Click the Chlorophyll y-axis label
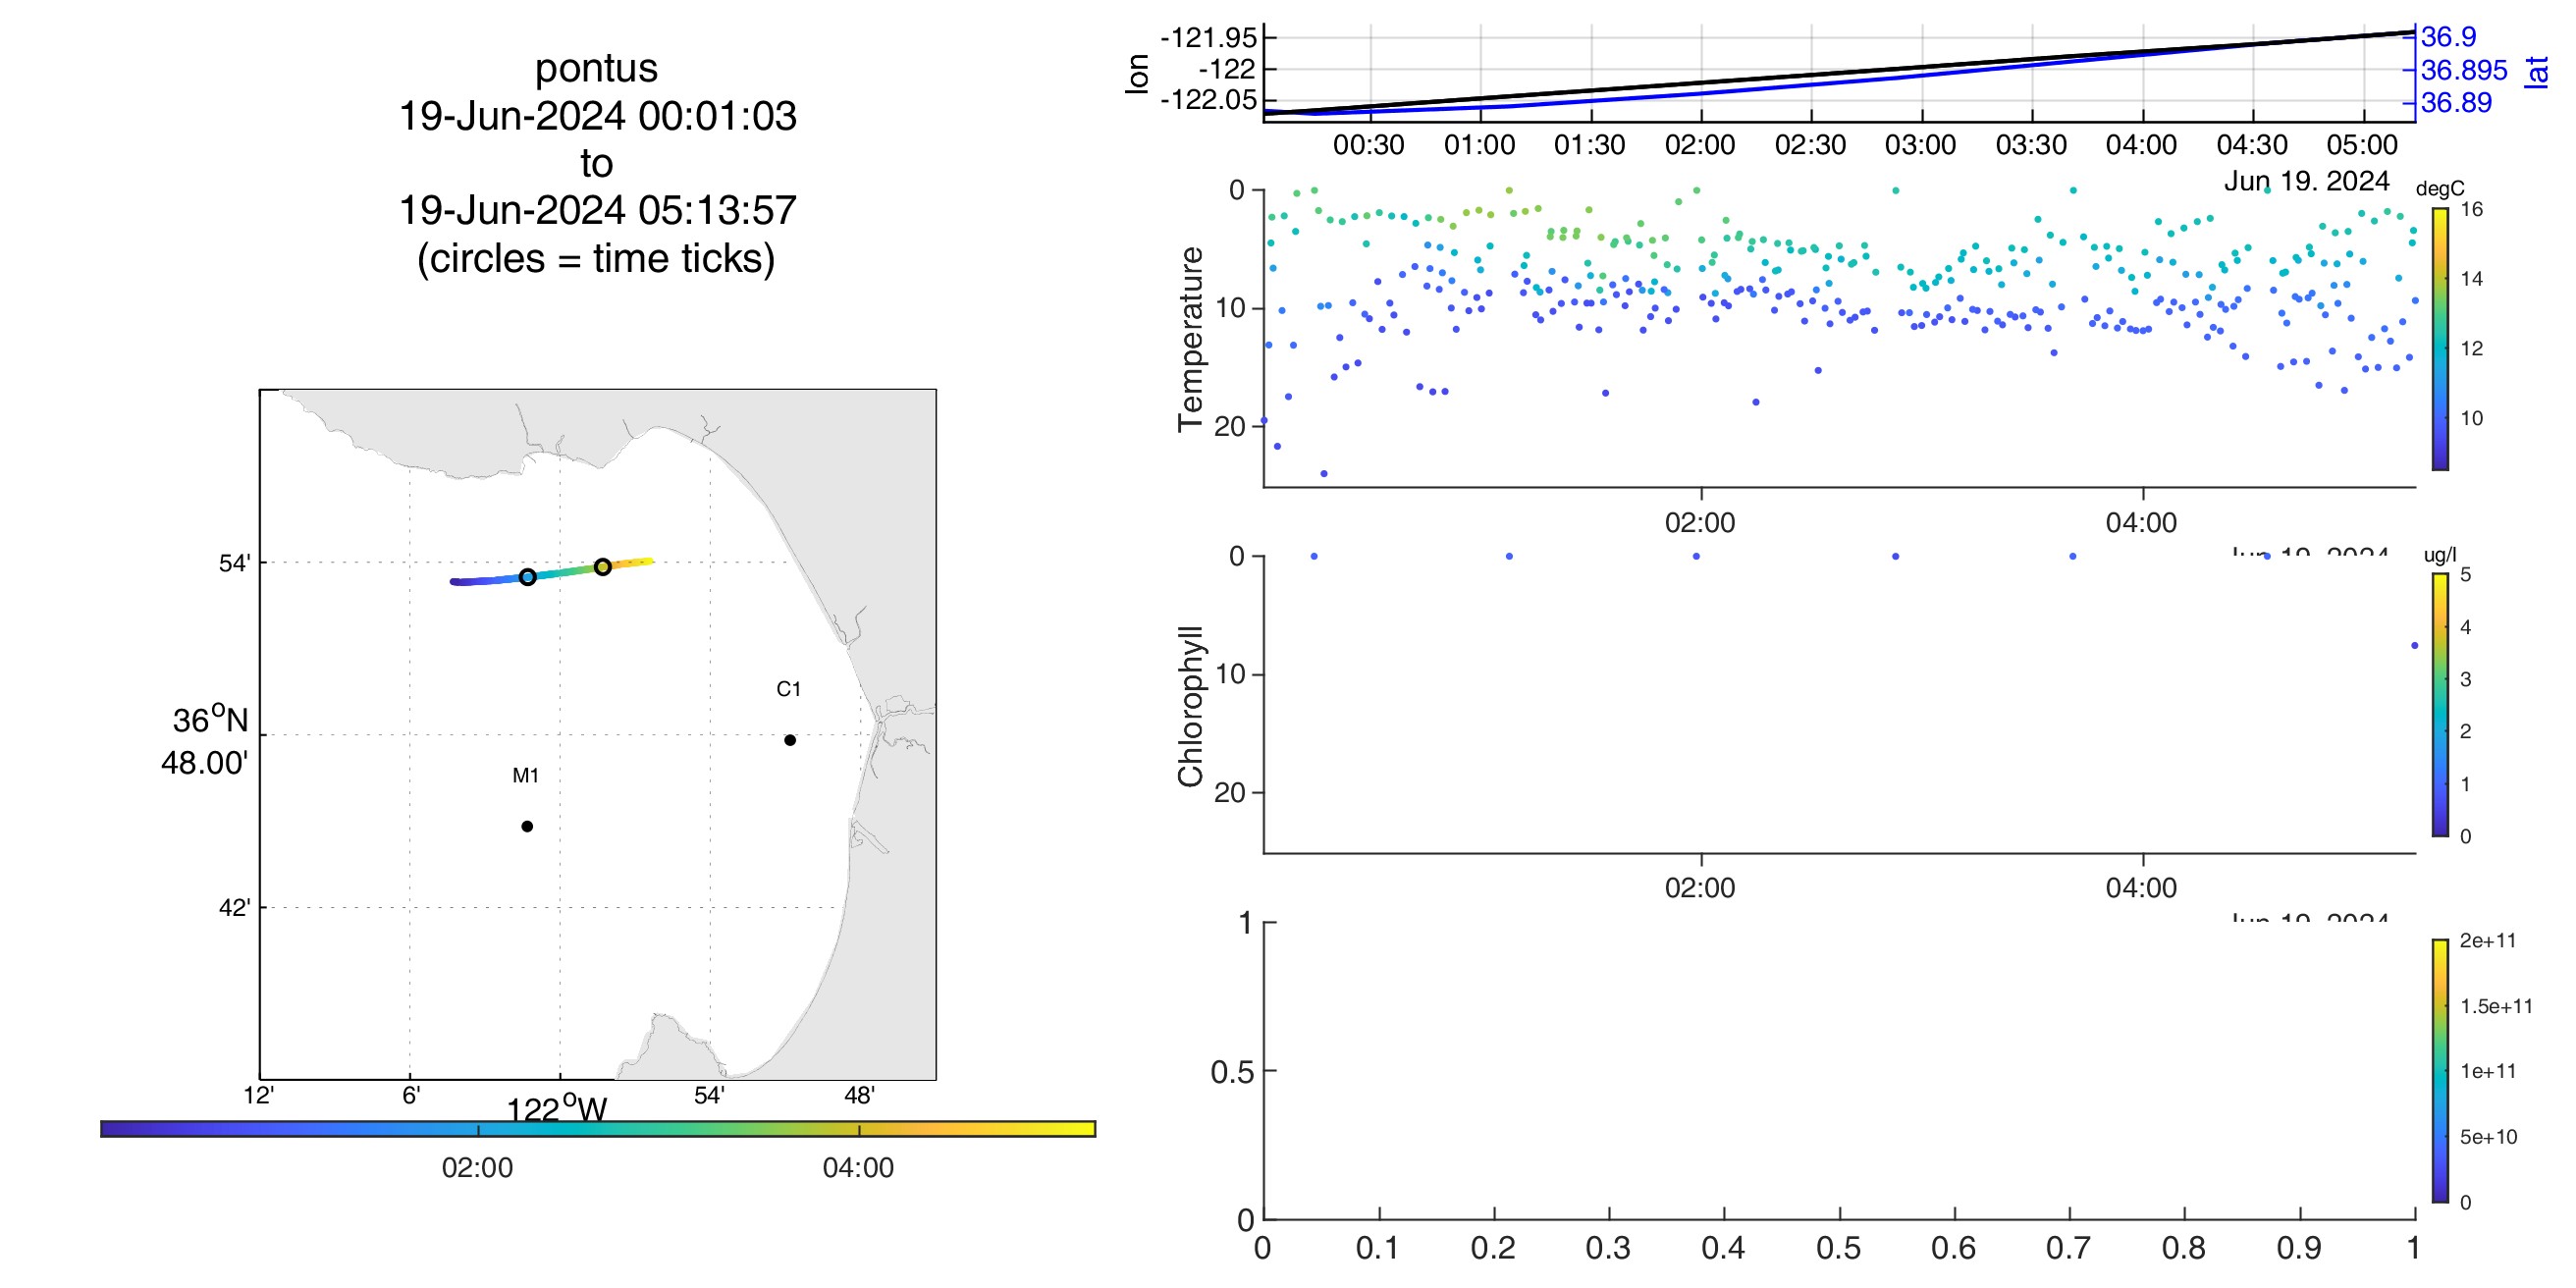This screenshot has height=1288, width=2576. point(1190,706)
